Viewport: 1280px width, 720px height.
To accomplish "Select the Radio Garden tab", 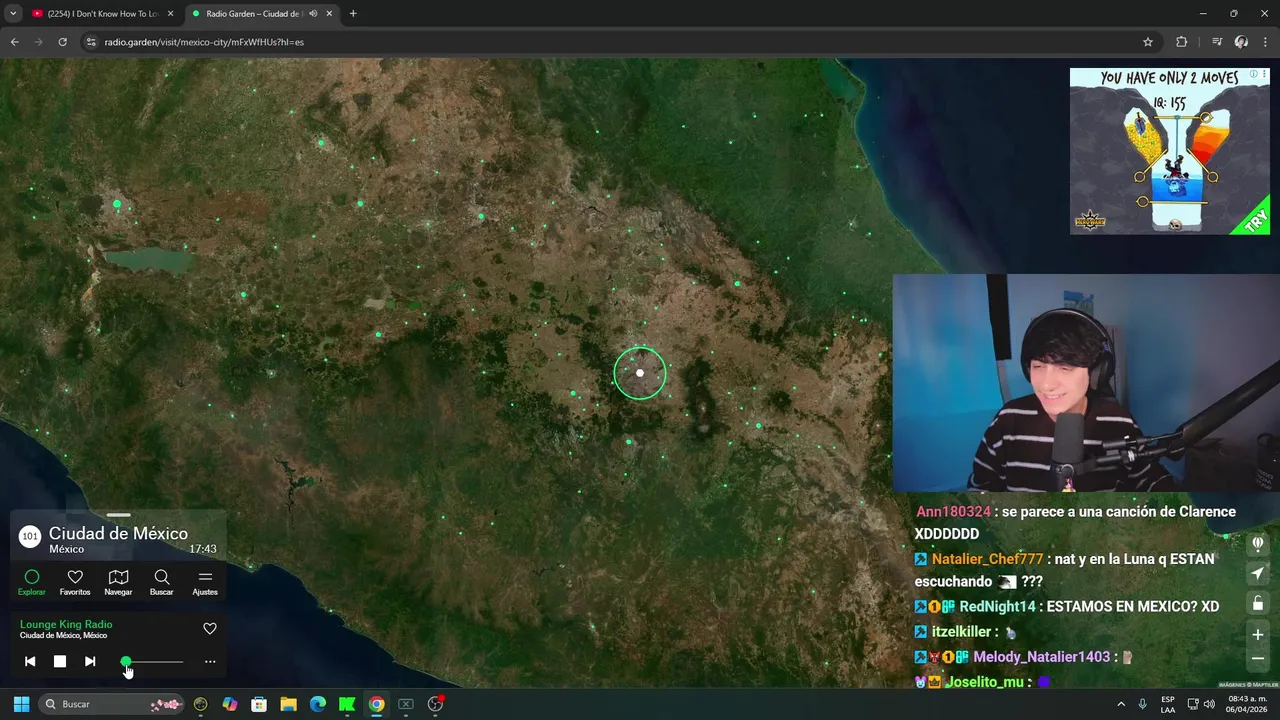I will 262,14.
